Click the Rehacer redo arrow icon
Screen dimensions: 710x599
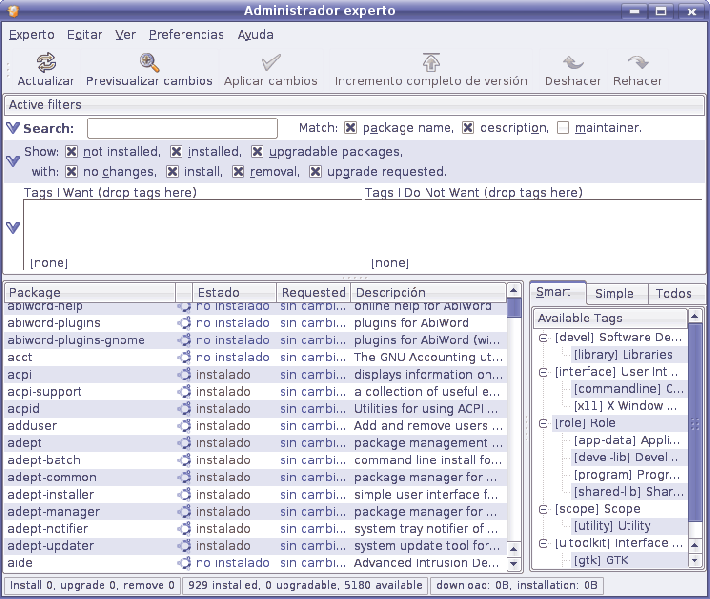pyautogui.click(x=637, y=63)
